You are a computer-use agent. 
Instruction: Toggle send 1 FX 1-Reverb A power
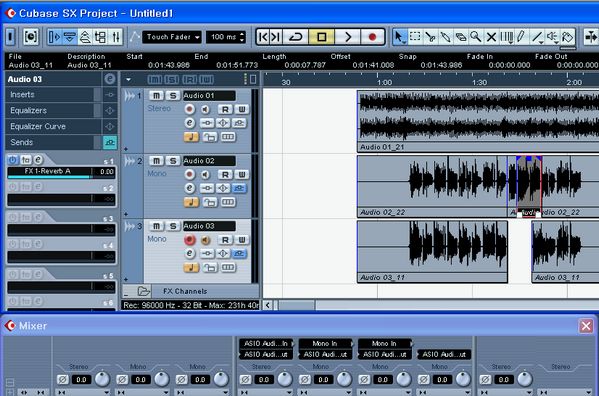13,160
